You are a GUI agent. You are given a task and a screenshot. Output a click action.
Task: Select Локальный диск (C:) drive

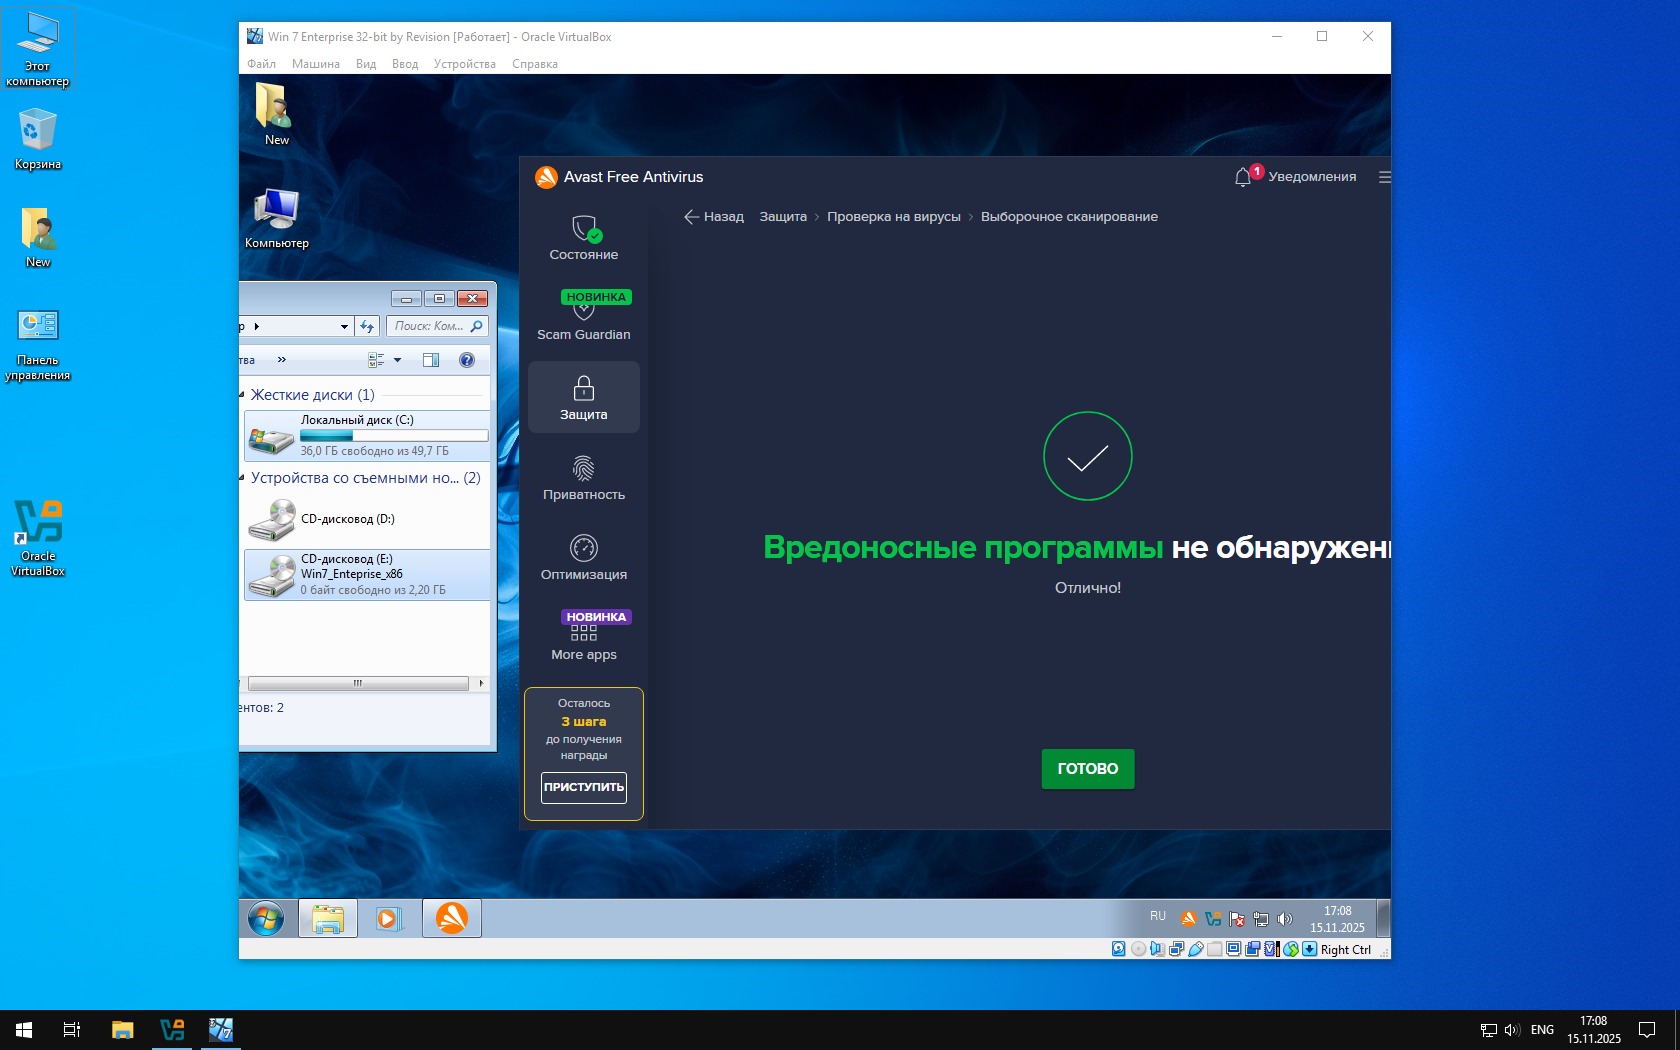pos(368,436)
